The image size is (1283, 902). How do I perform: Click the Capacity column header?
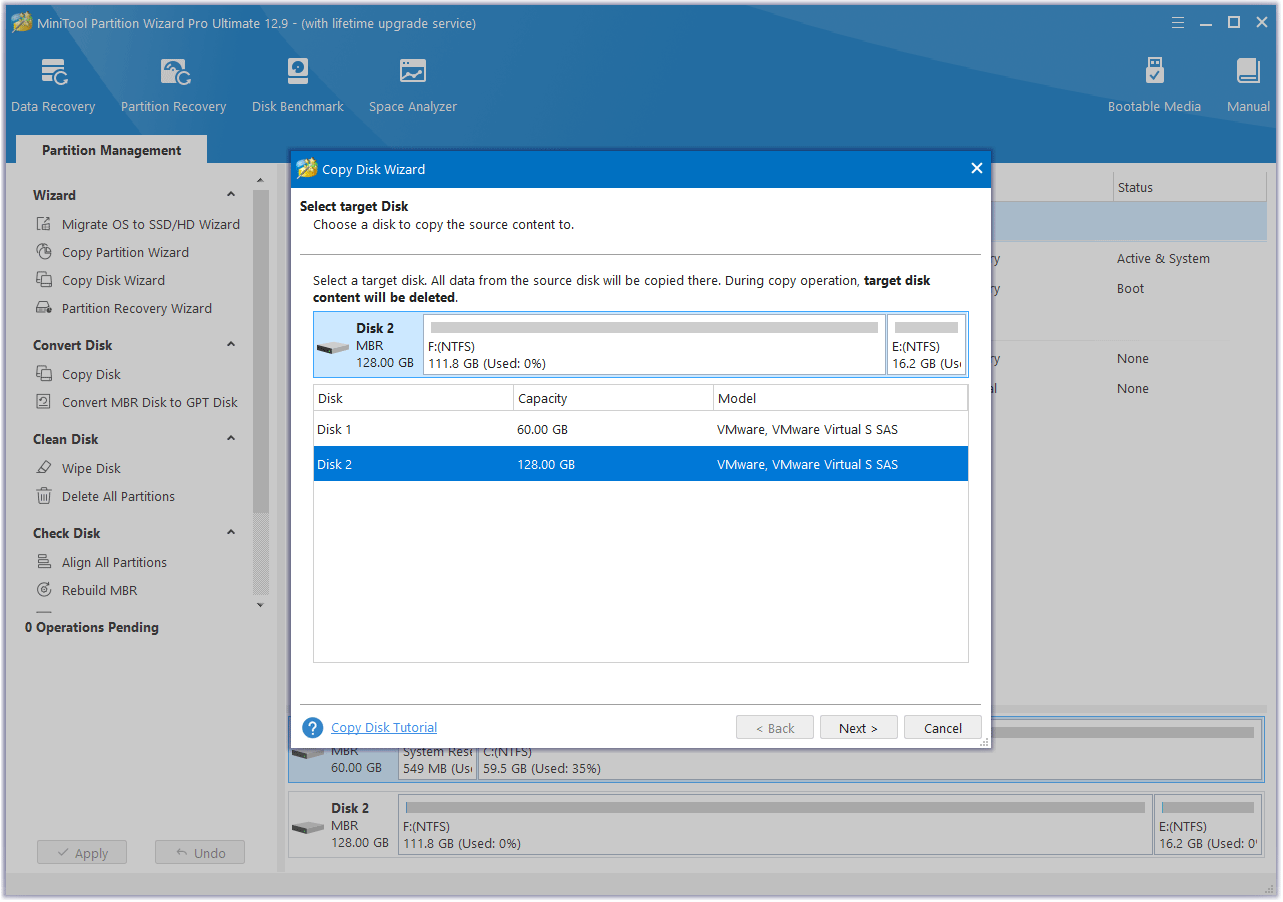613,398
